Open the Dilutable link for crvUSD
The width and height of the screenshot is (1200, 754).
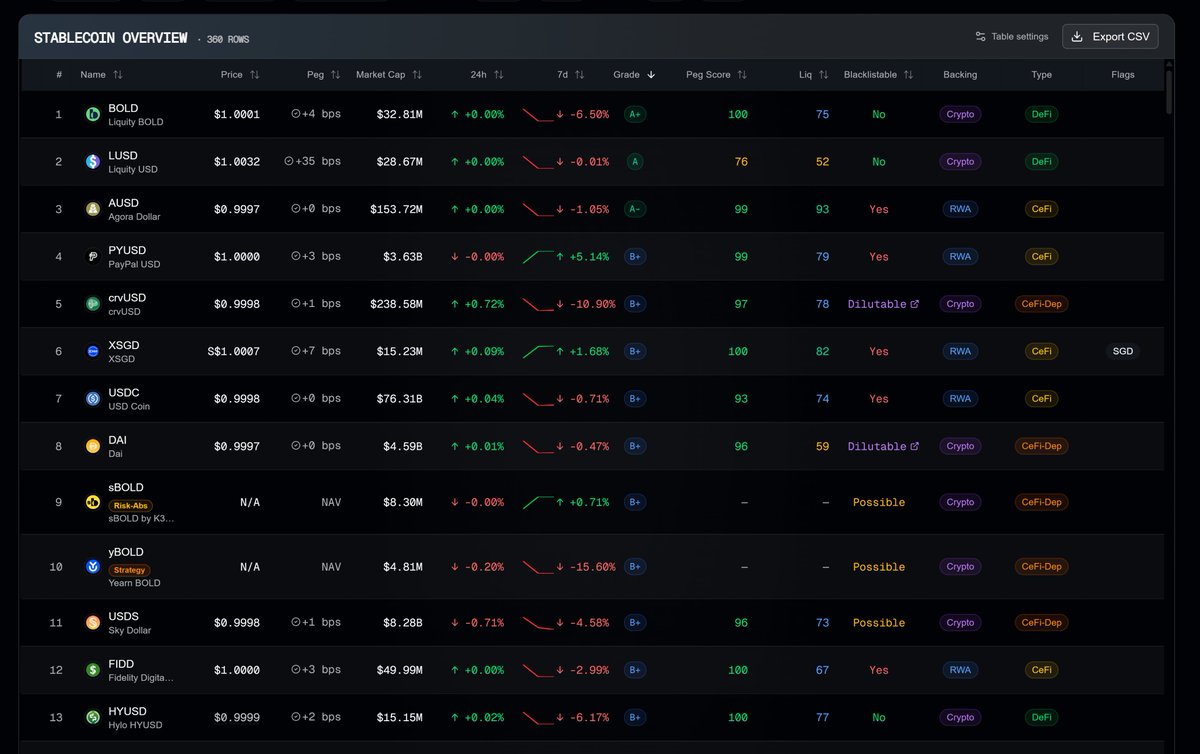[883, 304]
